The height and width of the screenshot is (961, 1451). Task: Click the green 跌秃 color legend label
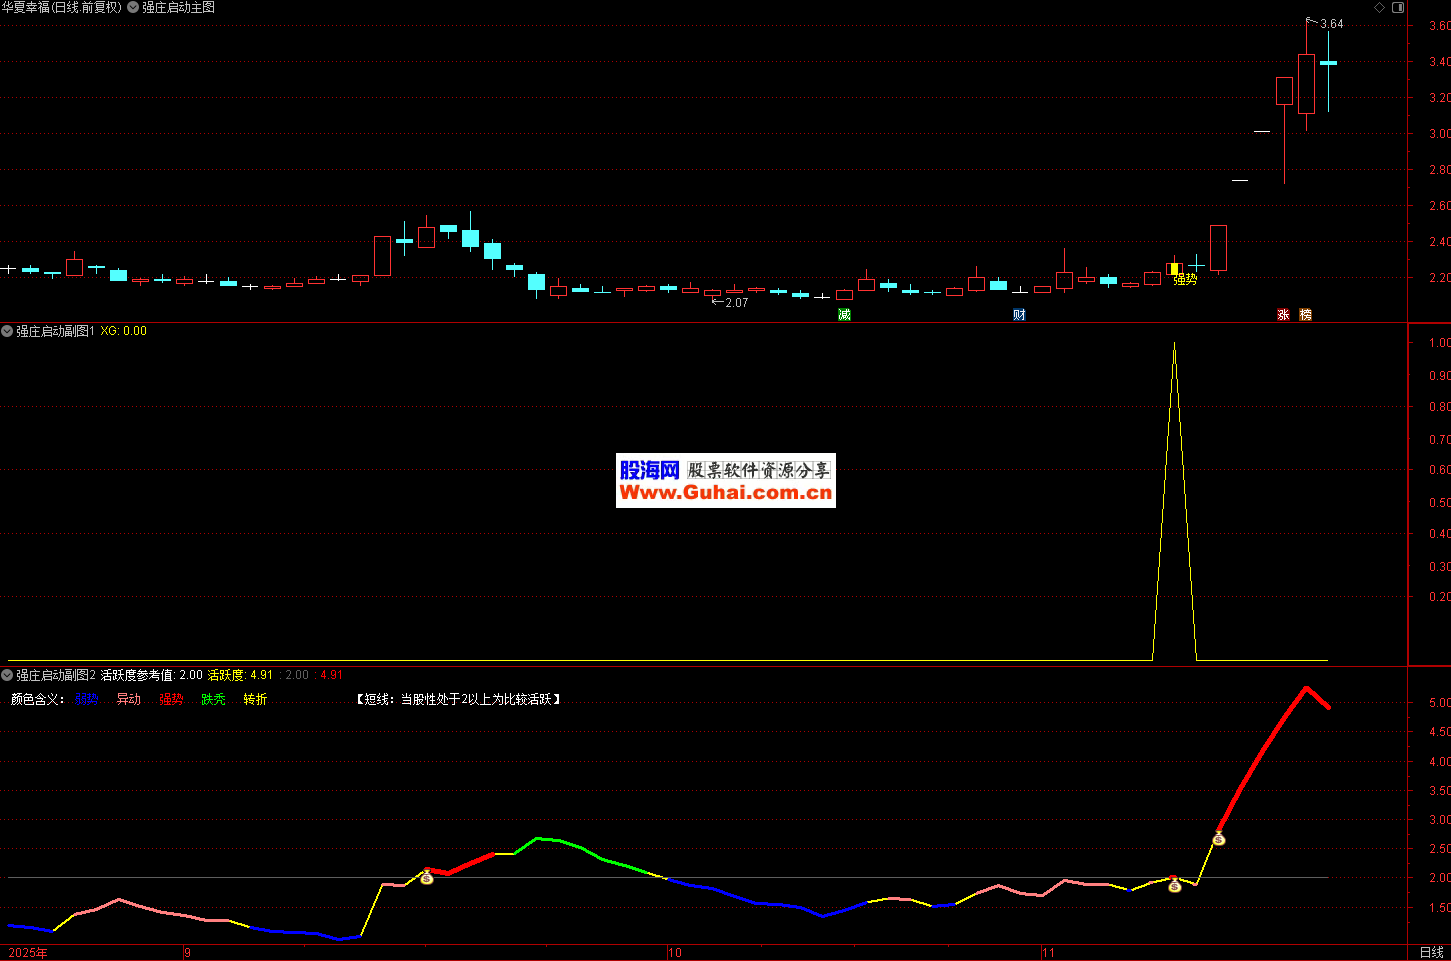(213, 699)
